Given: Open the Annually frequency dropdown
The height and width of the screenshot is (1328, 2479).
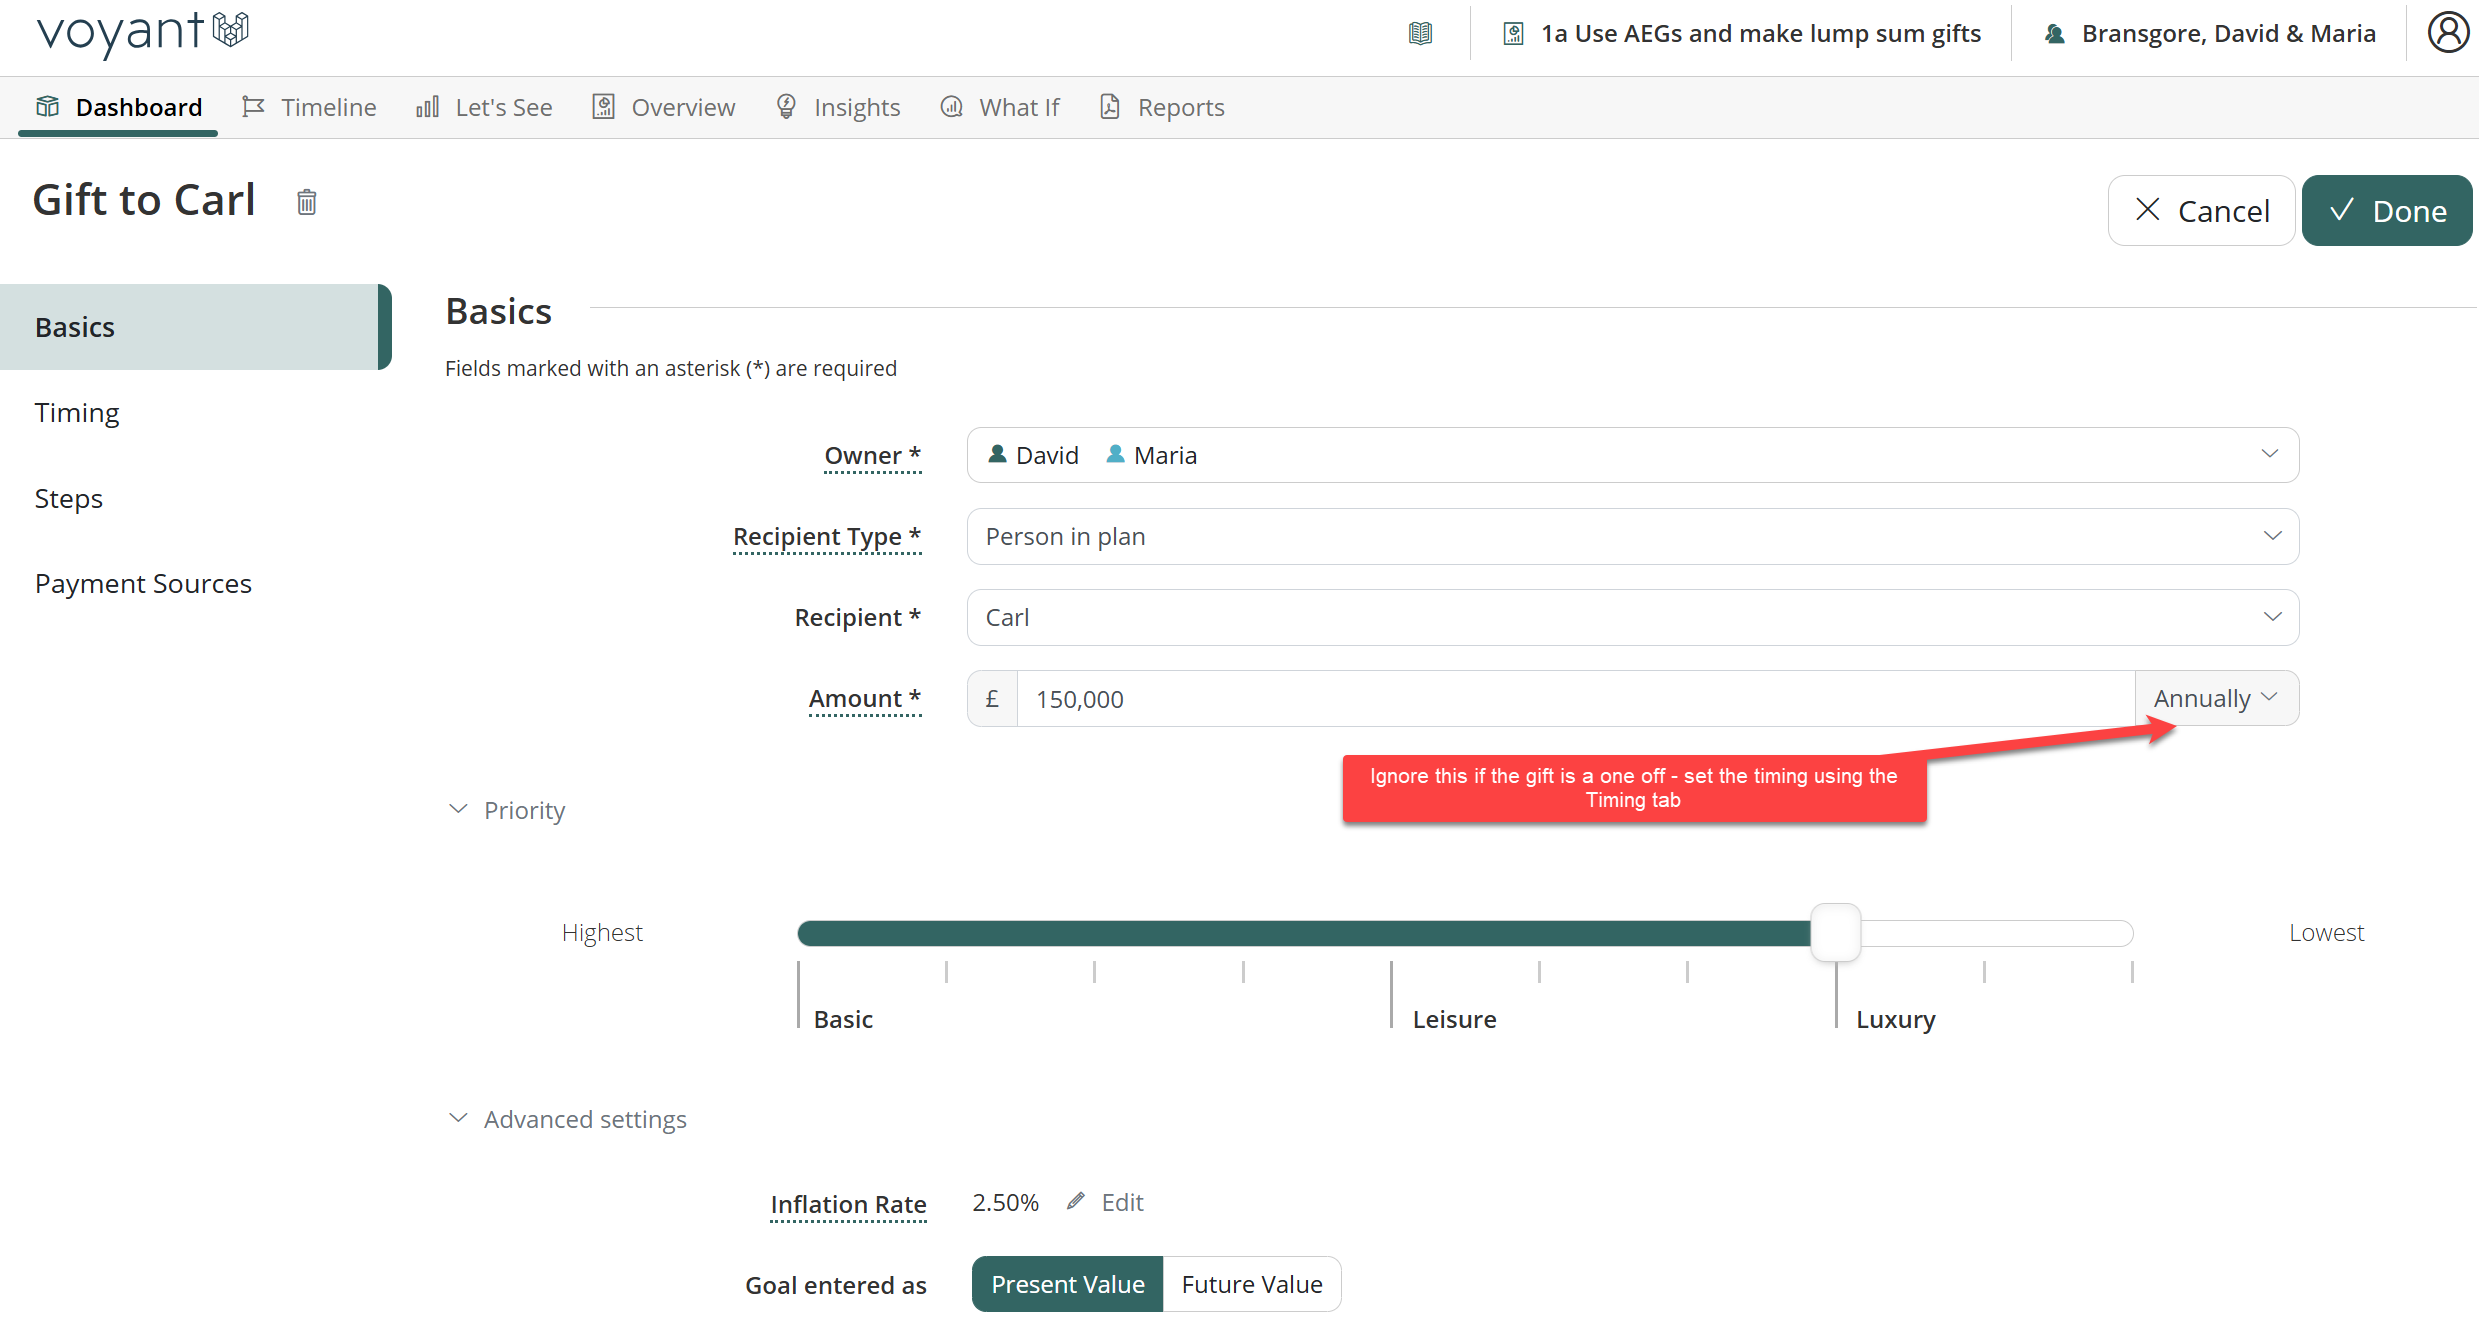Looking at the screenshot, I should [2215, 698].
